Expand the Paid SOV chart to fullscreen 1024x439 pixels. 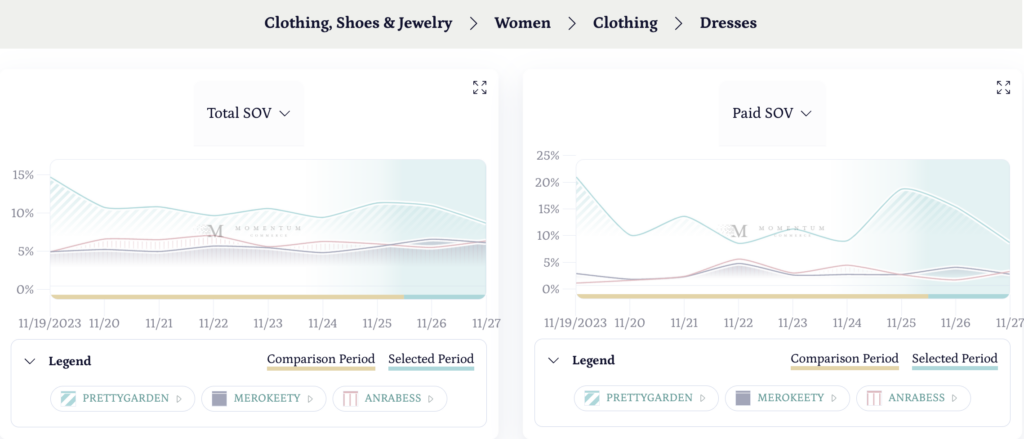coord(1003,88)
